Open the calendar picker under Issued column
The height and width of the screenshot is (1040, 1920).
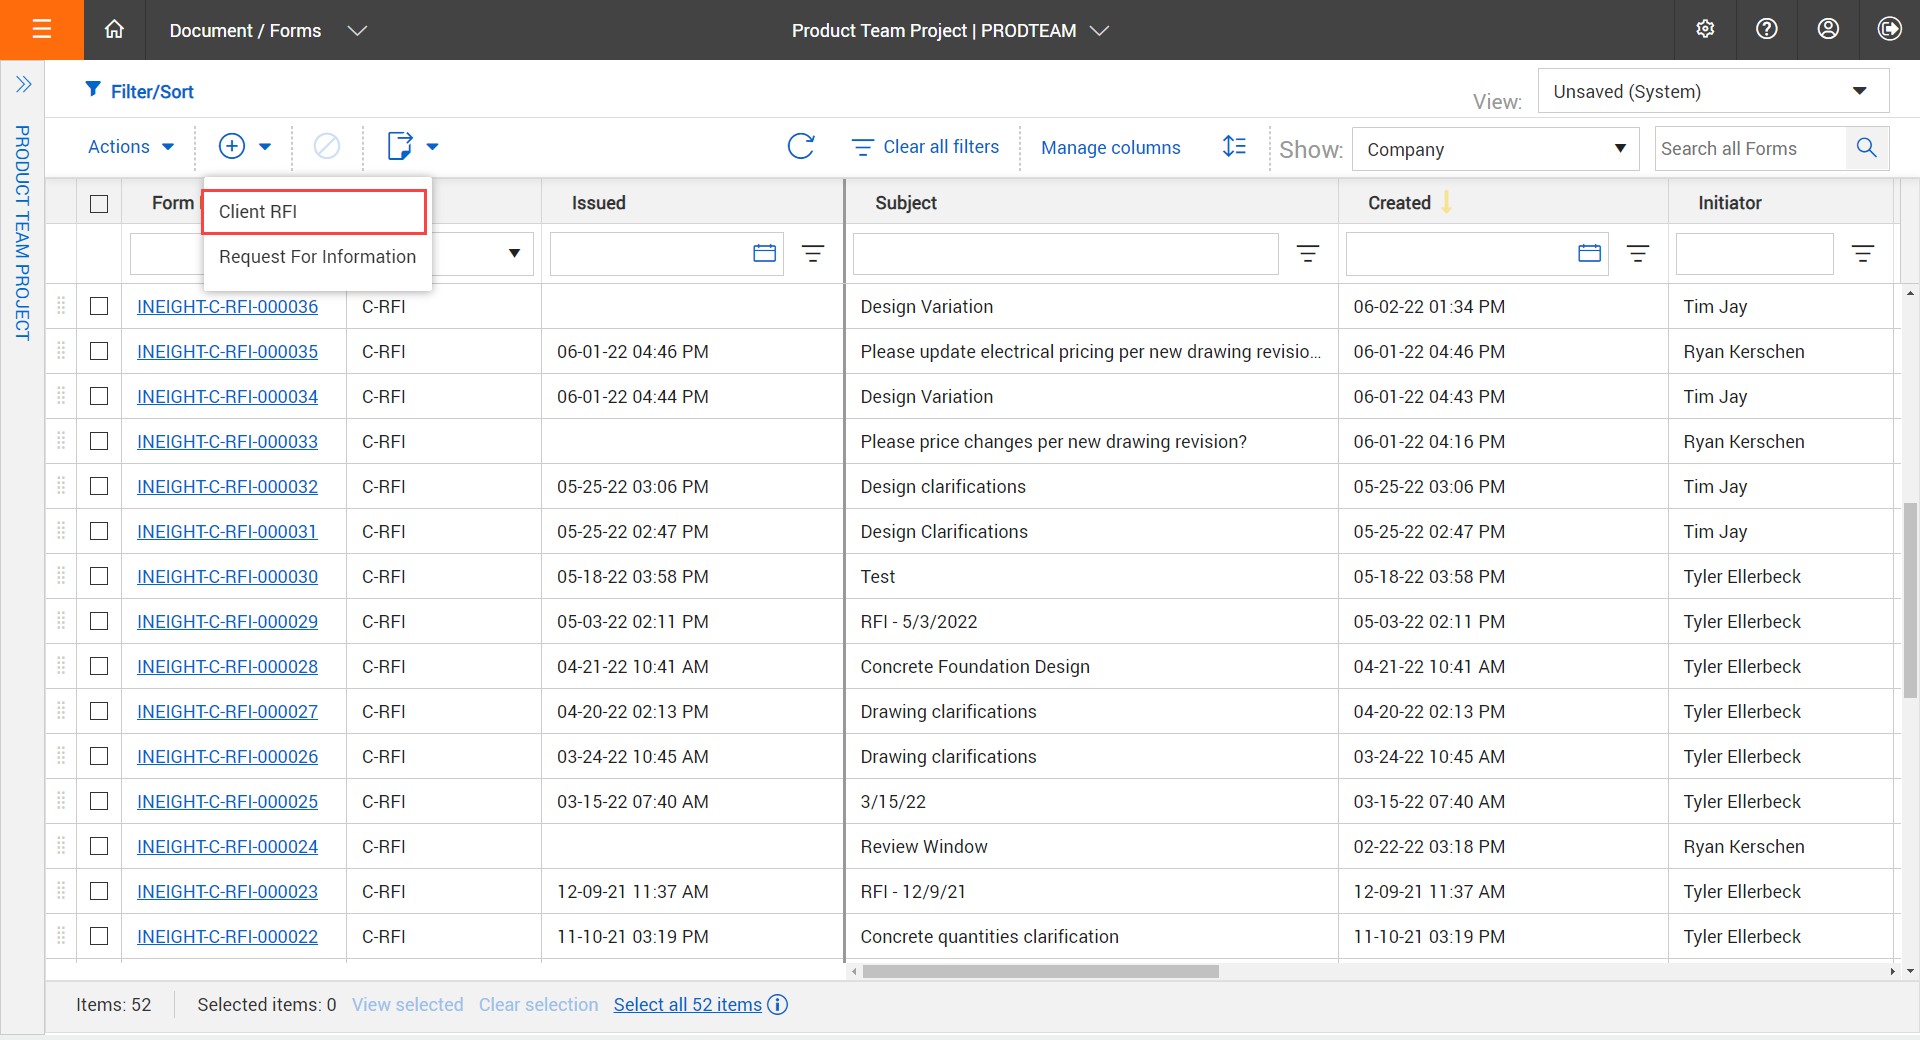[764, 253]
